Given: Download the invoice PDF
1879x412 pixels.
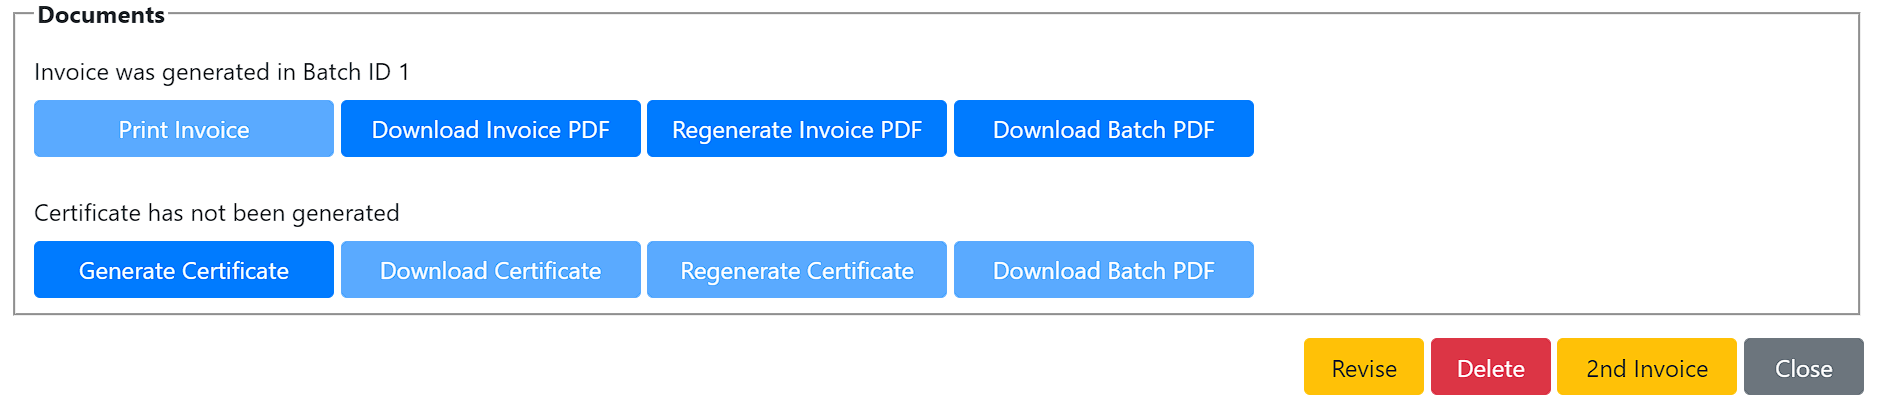Looking at the screenshot, I should (x=490, y=129).
